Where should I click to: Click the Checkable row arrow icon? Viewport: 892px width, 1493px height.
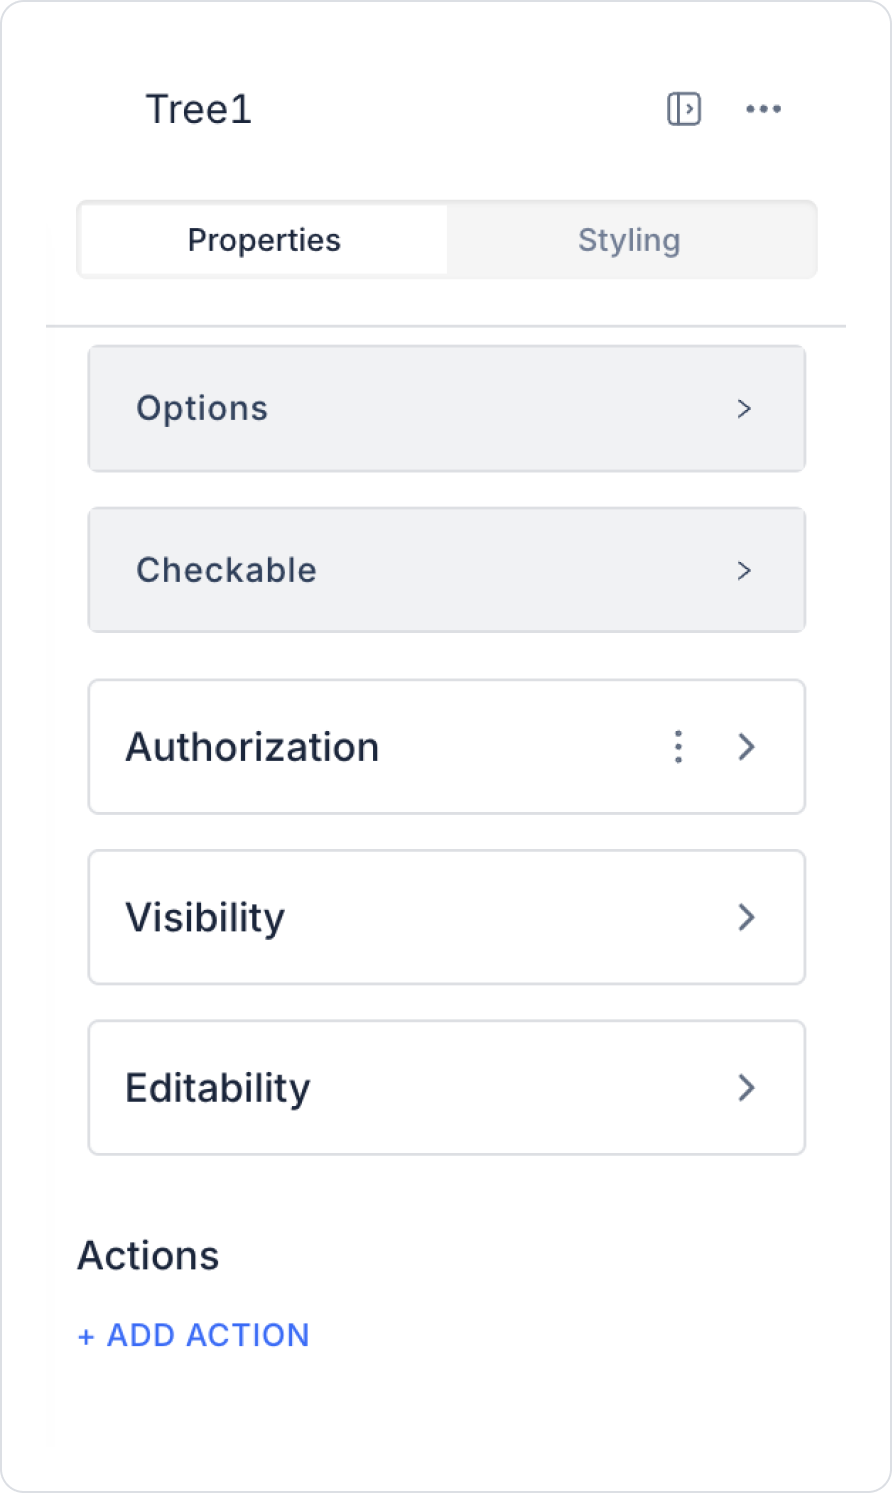coord(744,571)
